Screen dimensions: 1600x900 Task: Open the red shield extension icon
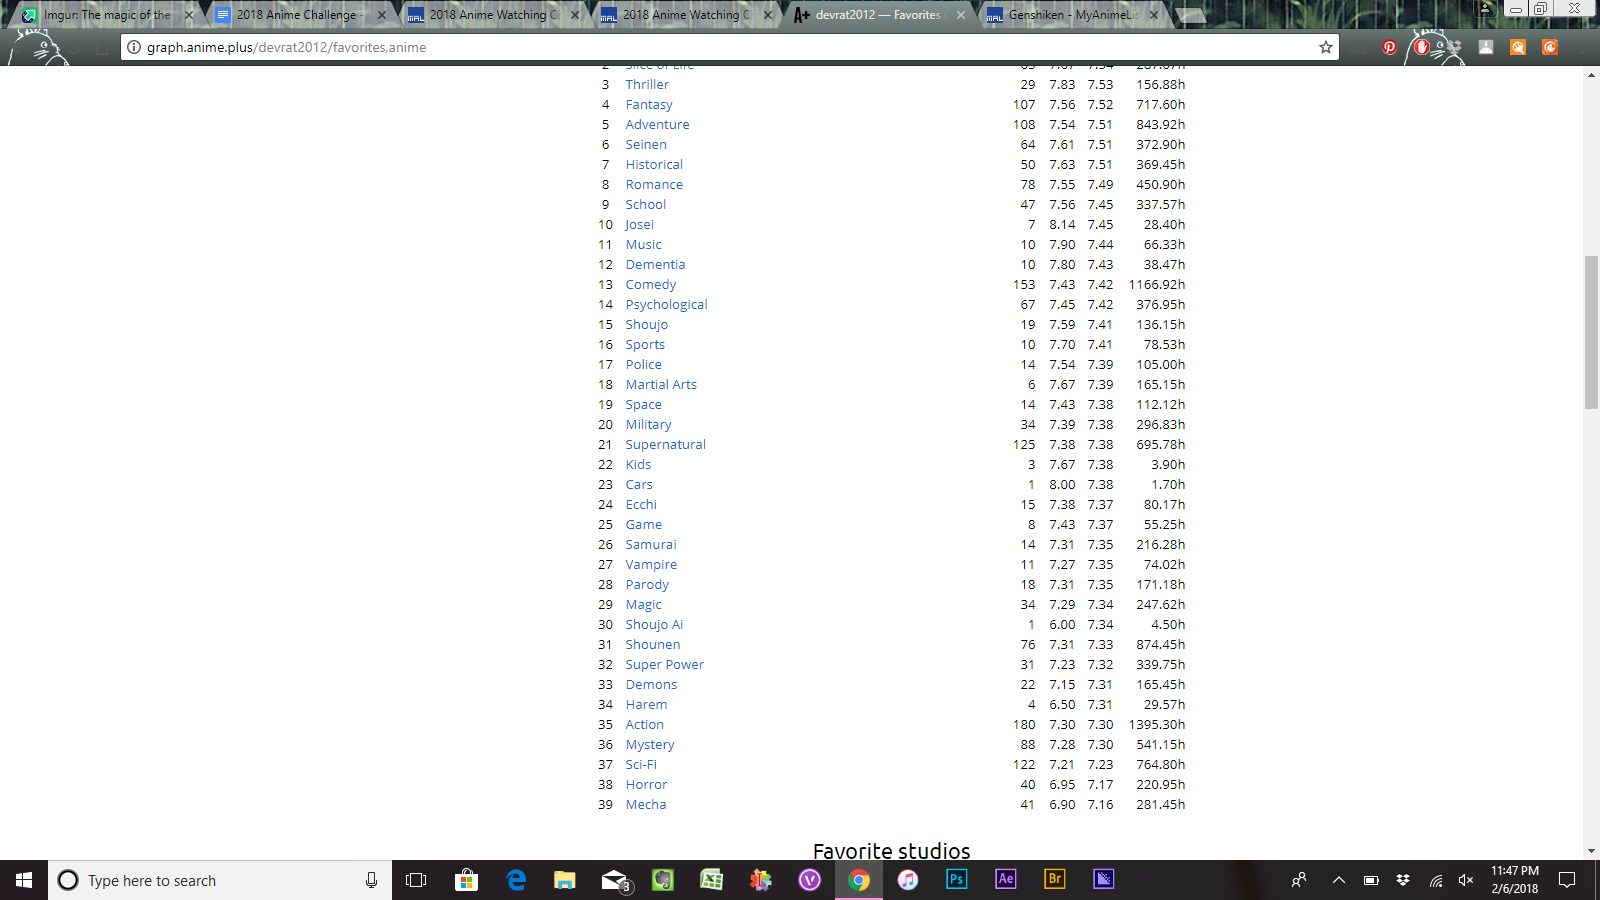[1422, 47]
